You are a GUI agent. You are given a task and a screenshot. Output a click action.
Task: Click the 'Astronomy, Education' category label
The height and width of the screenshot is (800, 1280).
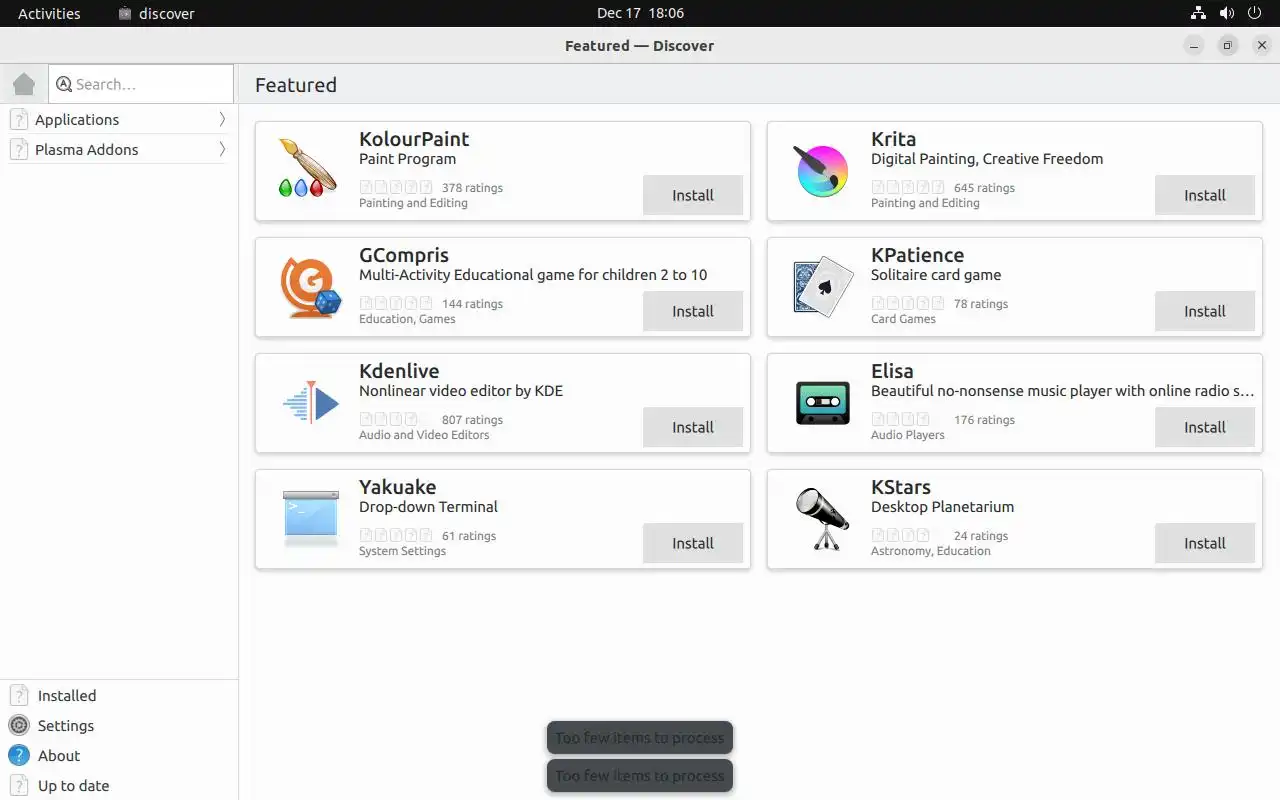point(931,551)
